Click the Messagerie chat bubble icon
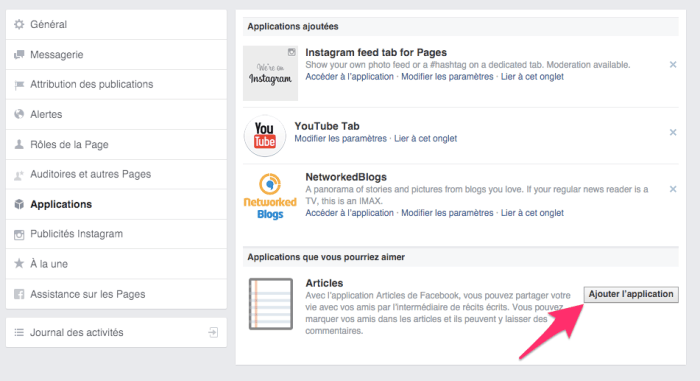 pos(19,54)
